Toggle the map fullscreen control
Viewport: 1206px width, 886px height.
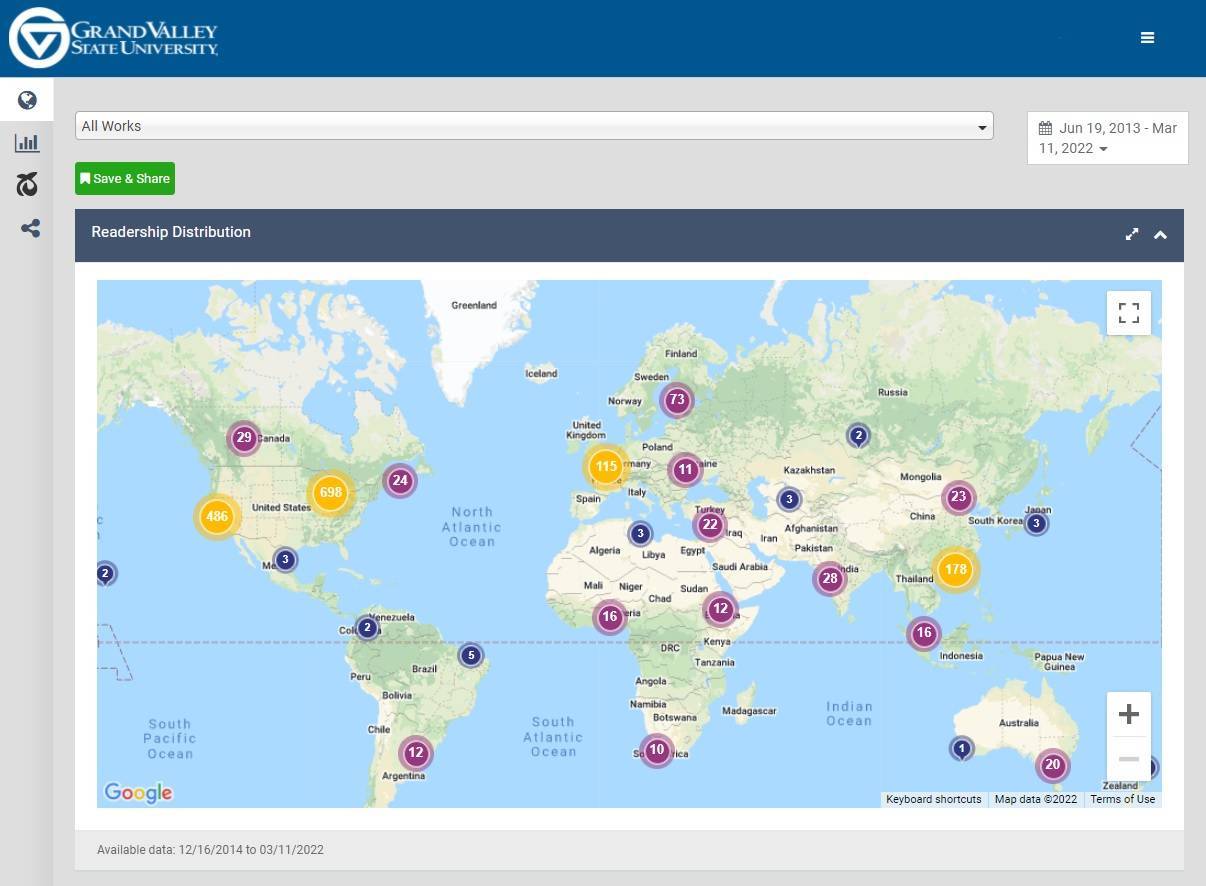tap(1128, 312)
